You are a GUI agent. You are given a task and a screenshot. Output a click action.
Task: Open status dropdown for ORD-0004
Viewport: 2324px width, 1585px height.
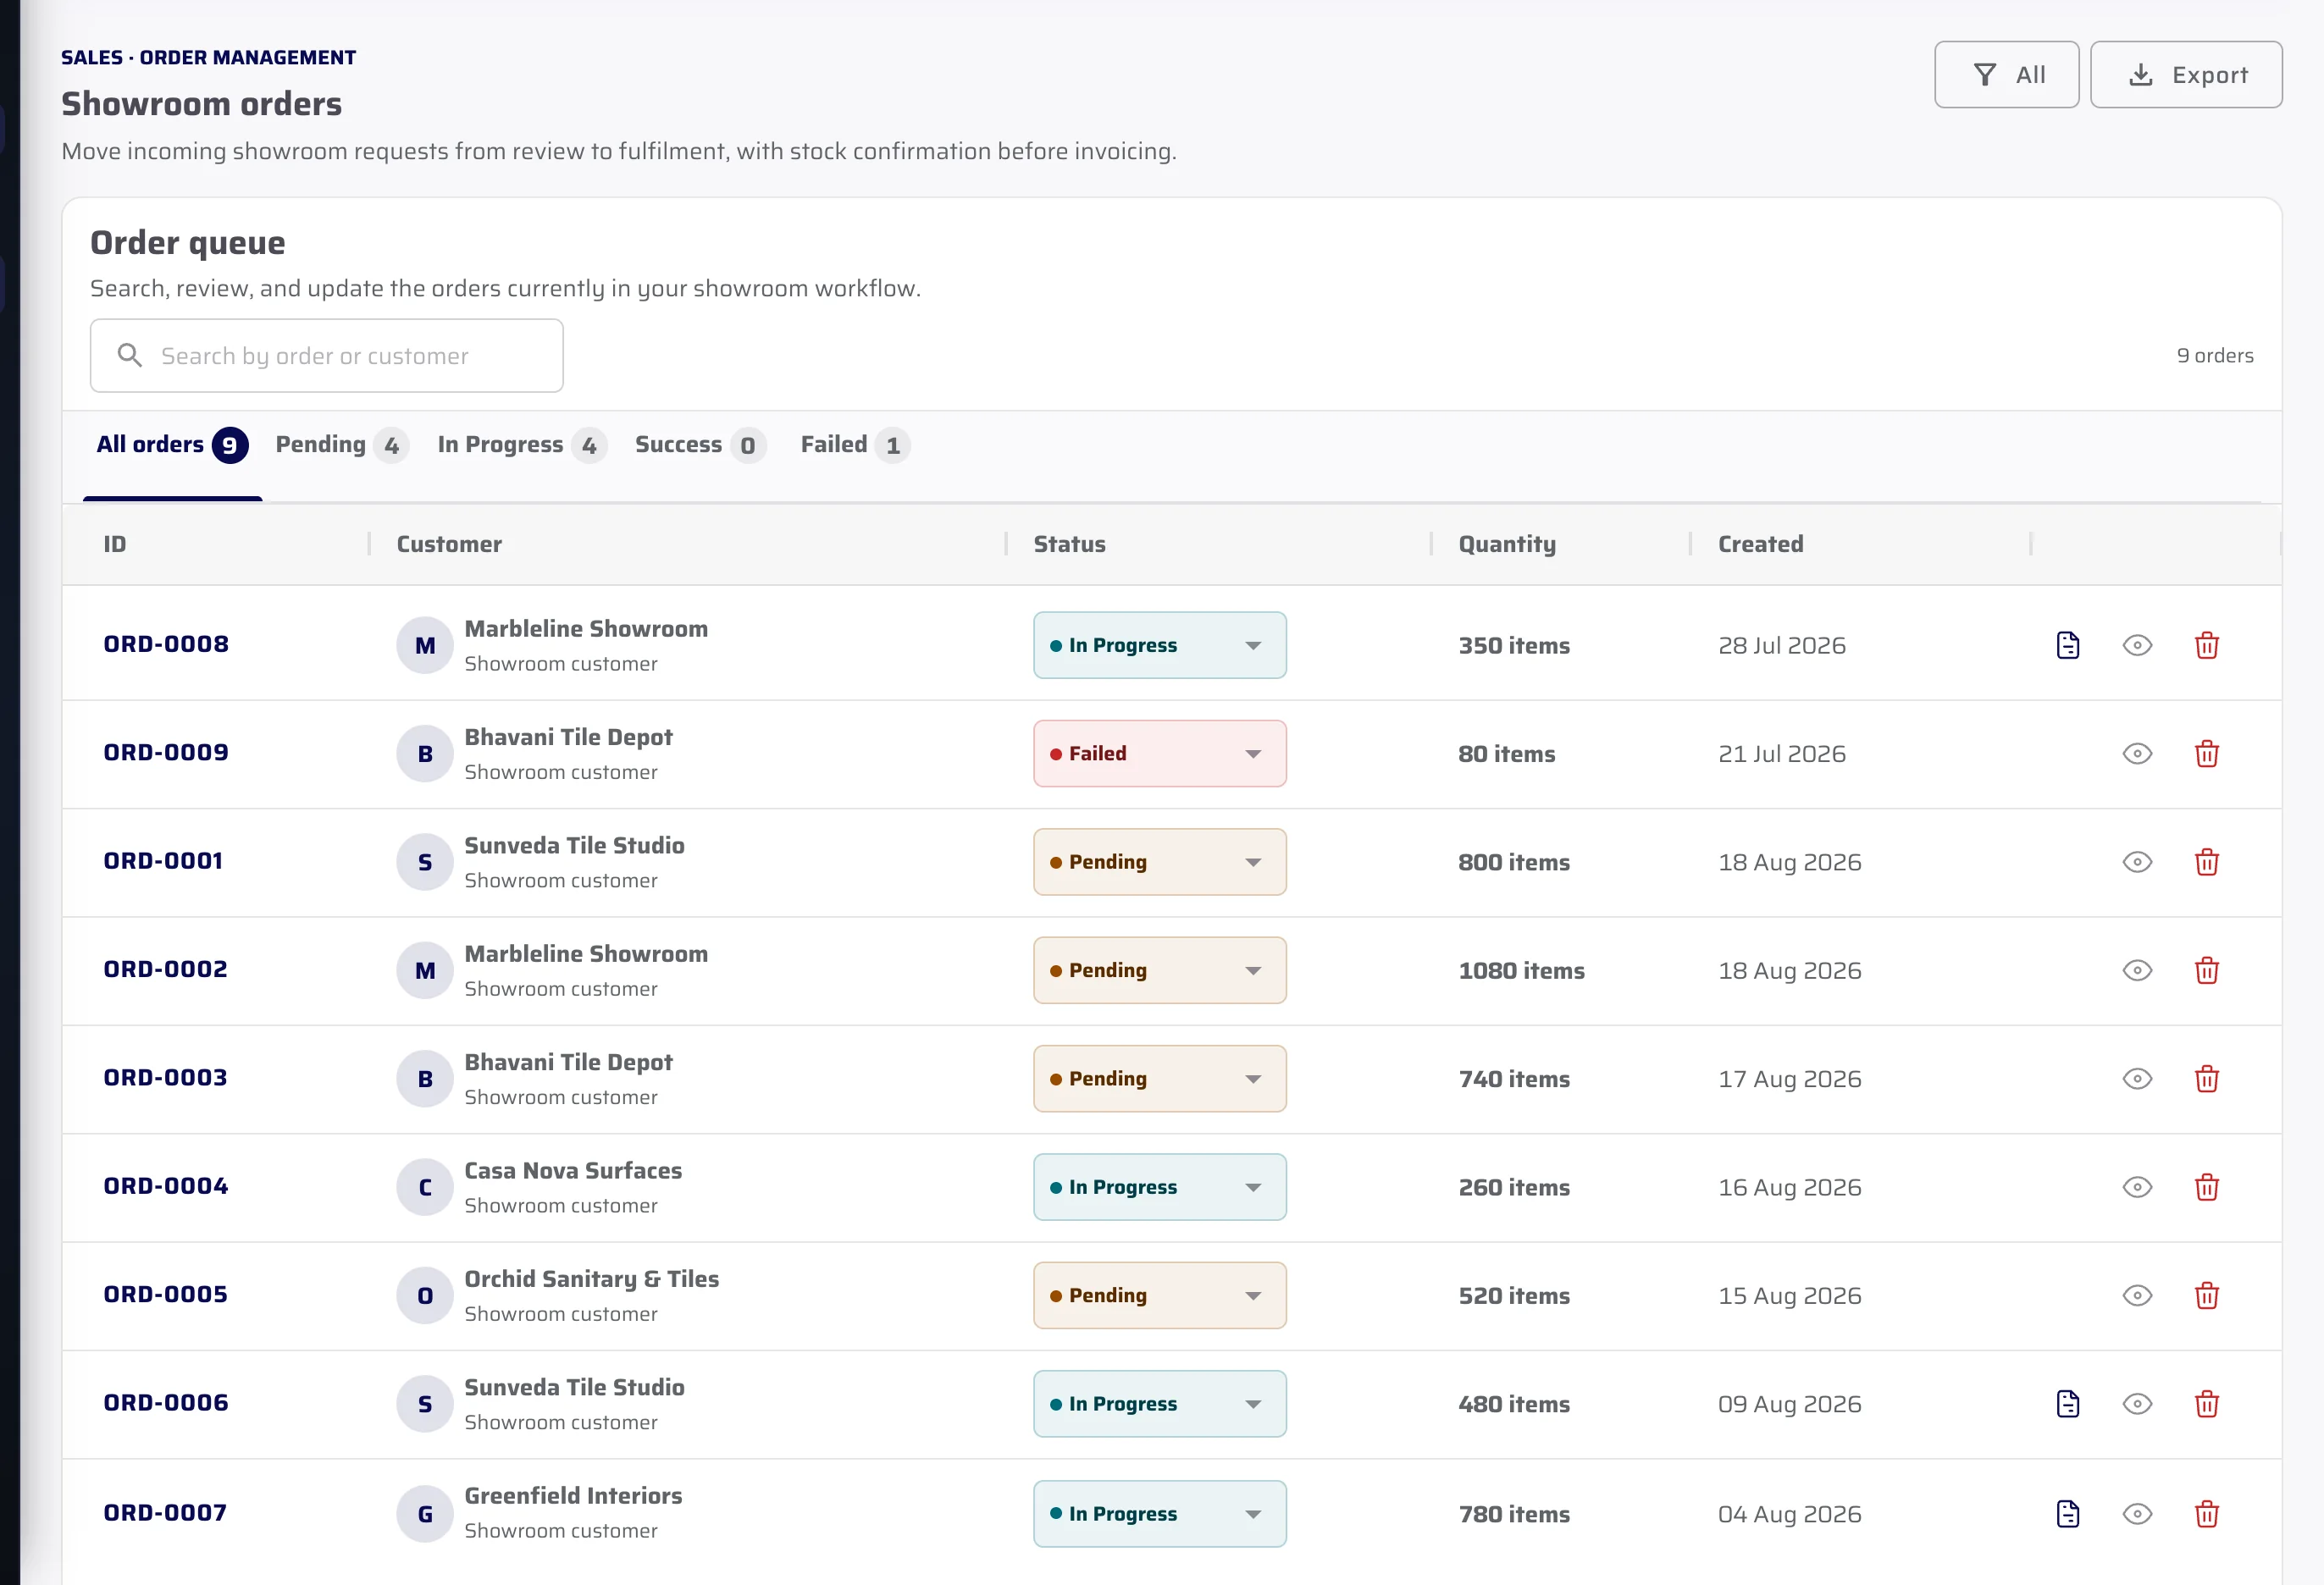pos(1159,1187)
